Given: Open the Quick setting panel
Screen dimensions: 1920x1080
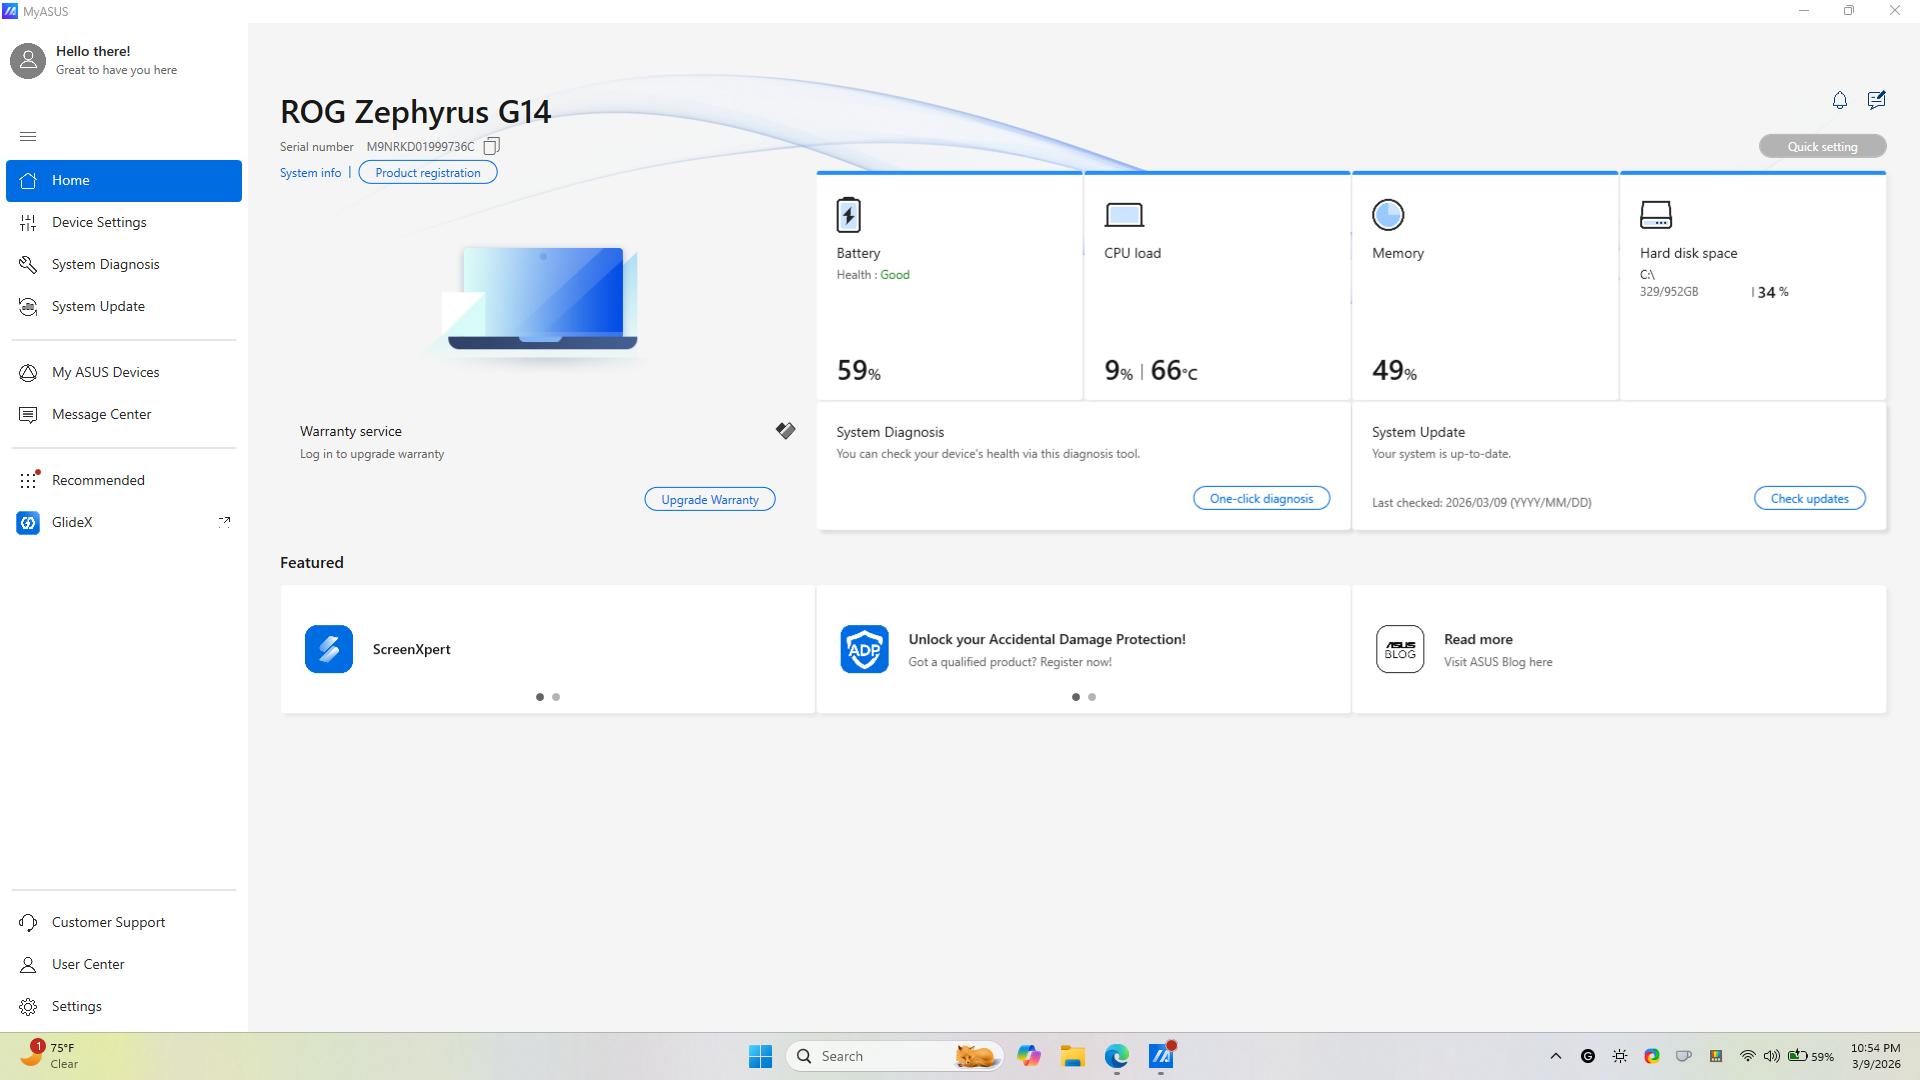Looking at the screenshot, I should point(1822,146).
